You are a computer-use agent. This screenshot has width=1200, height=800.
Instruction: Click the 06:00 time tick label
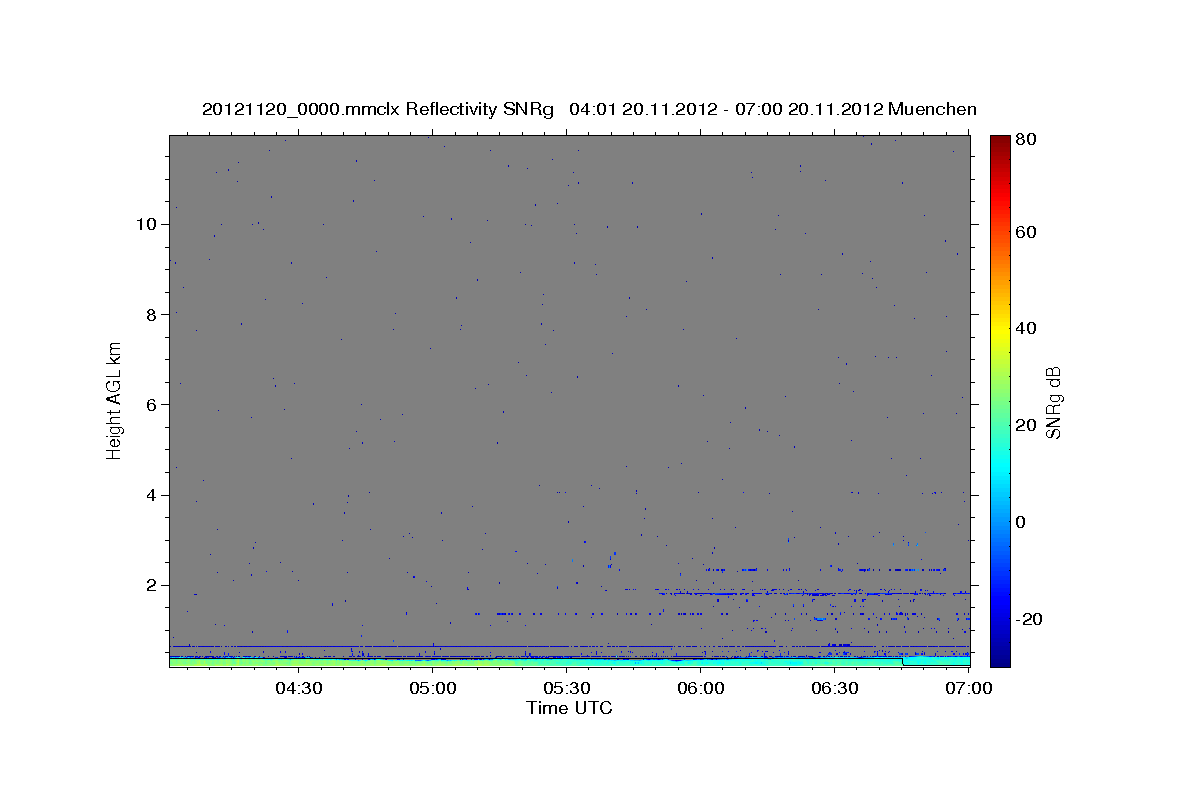click(x=700, y=688)
